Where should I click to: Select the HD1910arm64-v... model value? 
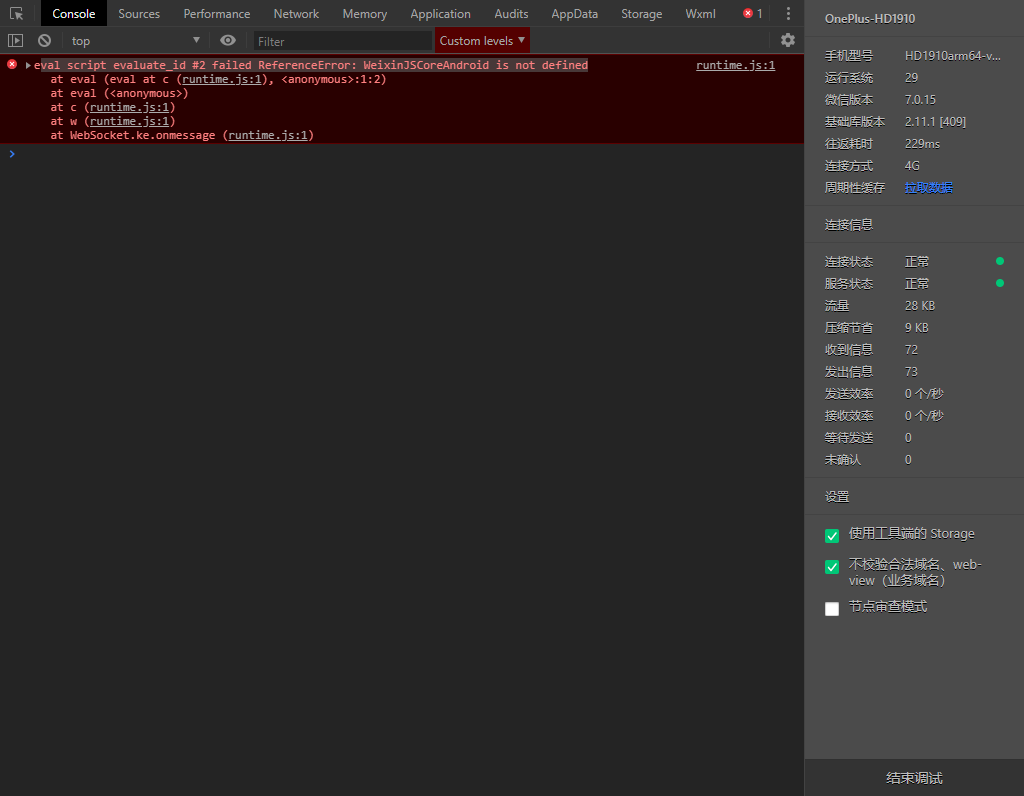pyautogui.click(x=952, y=56)
